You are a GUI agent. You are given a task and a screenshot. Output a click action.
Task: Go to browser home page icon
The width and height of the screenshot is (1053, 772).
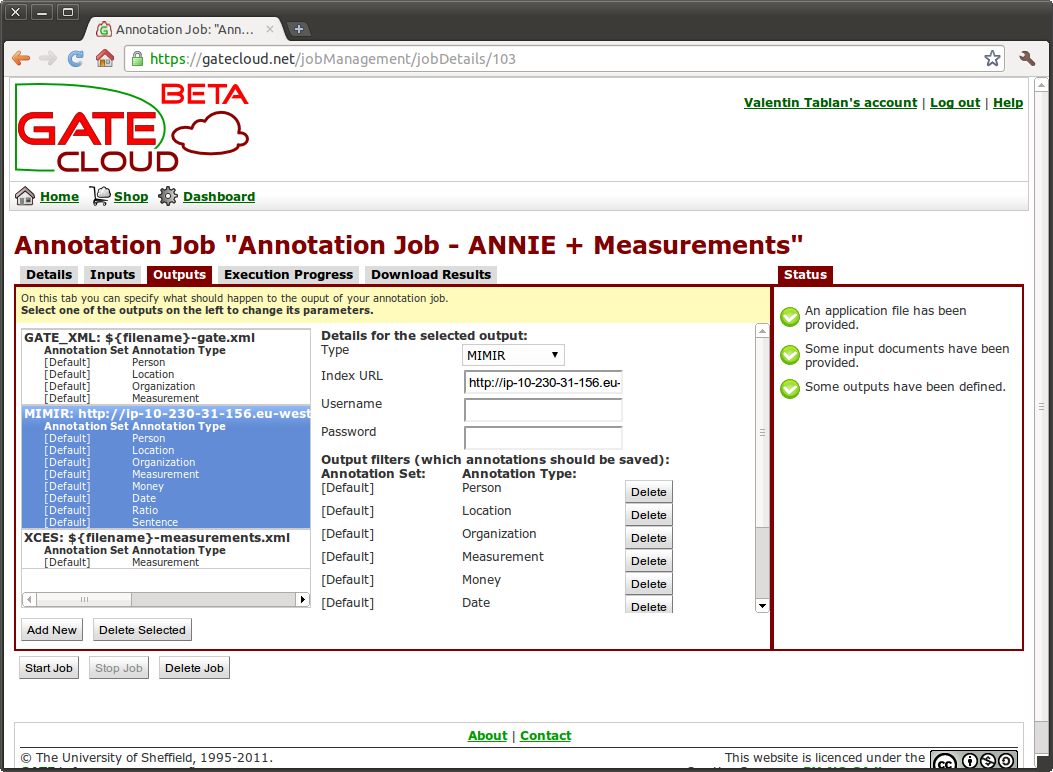(104, 58)
